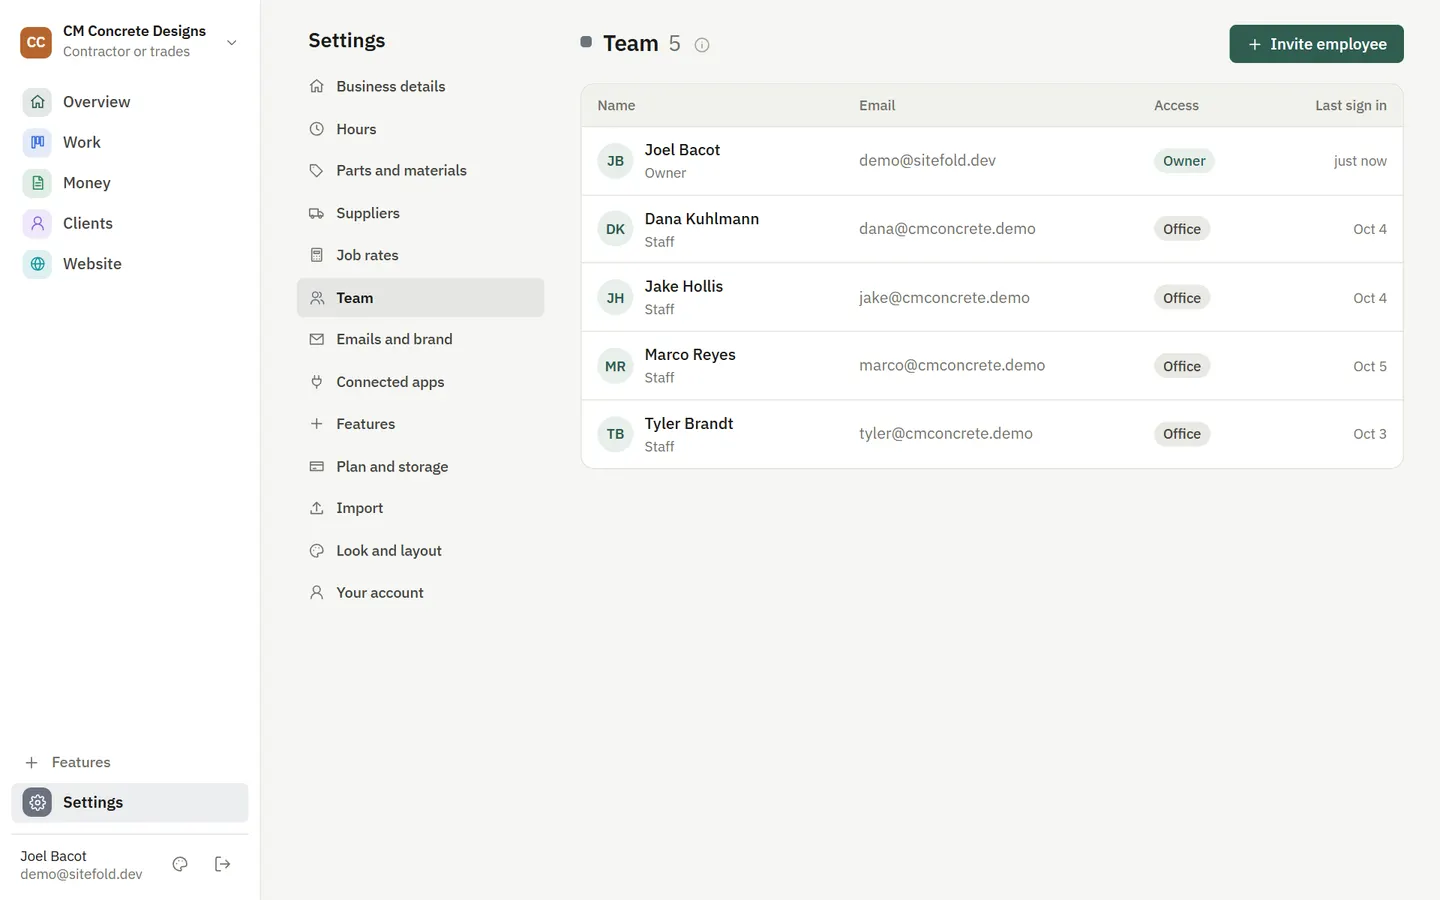This screenshot has height=900, width=1440.
Task: Click the JH avatar for Jake Hollis
Action: 615,298
